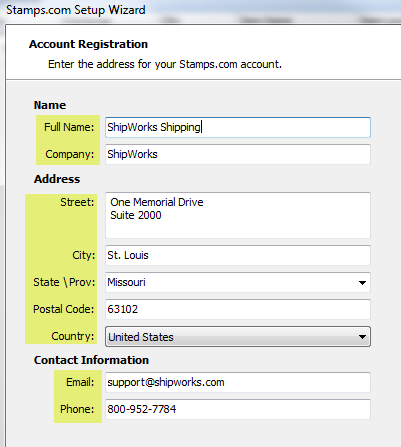Open the Country dropdown arrow
Image resolution: width=401 pixels, height=447 pixels.
pyautogui.click(x=362, y=337)
